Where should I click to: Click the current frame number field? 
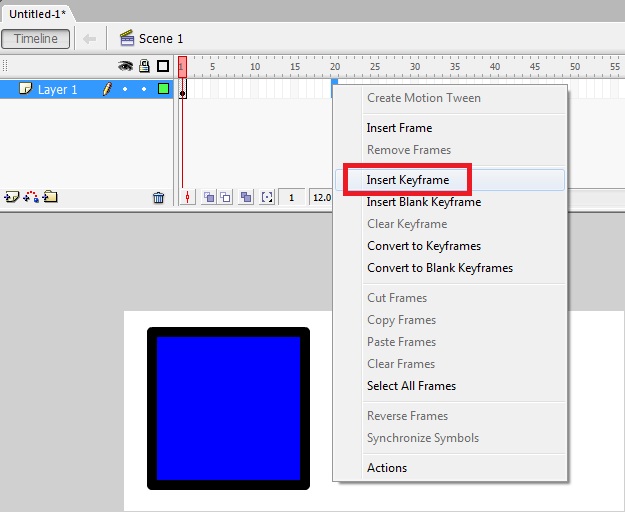click(291, 198)
